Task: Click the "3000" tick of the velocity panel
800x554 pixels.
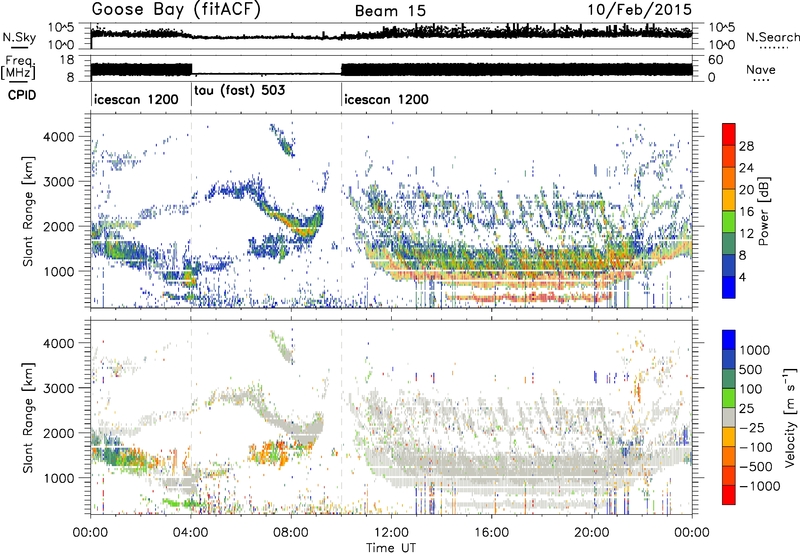Action: coord(59,388)
